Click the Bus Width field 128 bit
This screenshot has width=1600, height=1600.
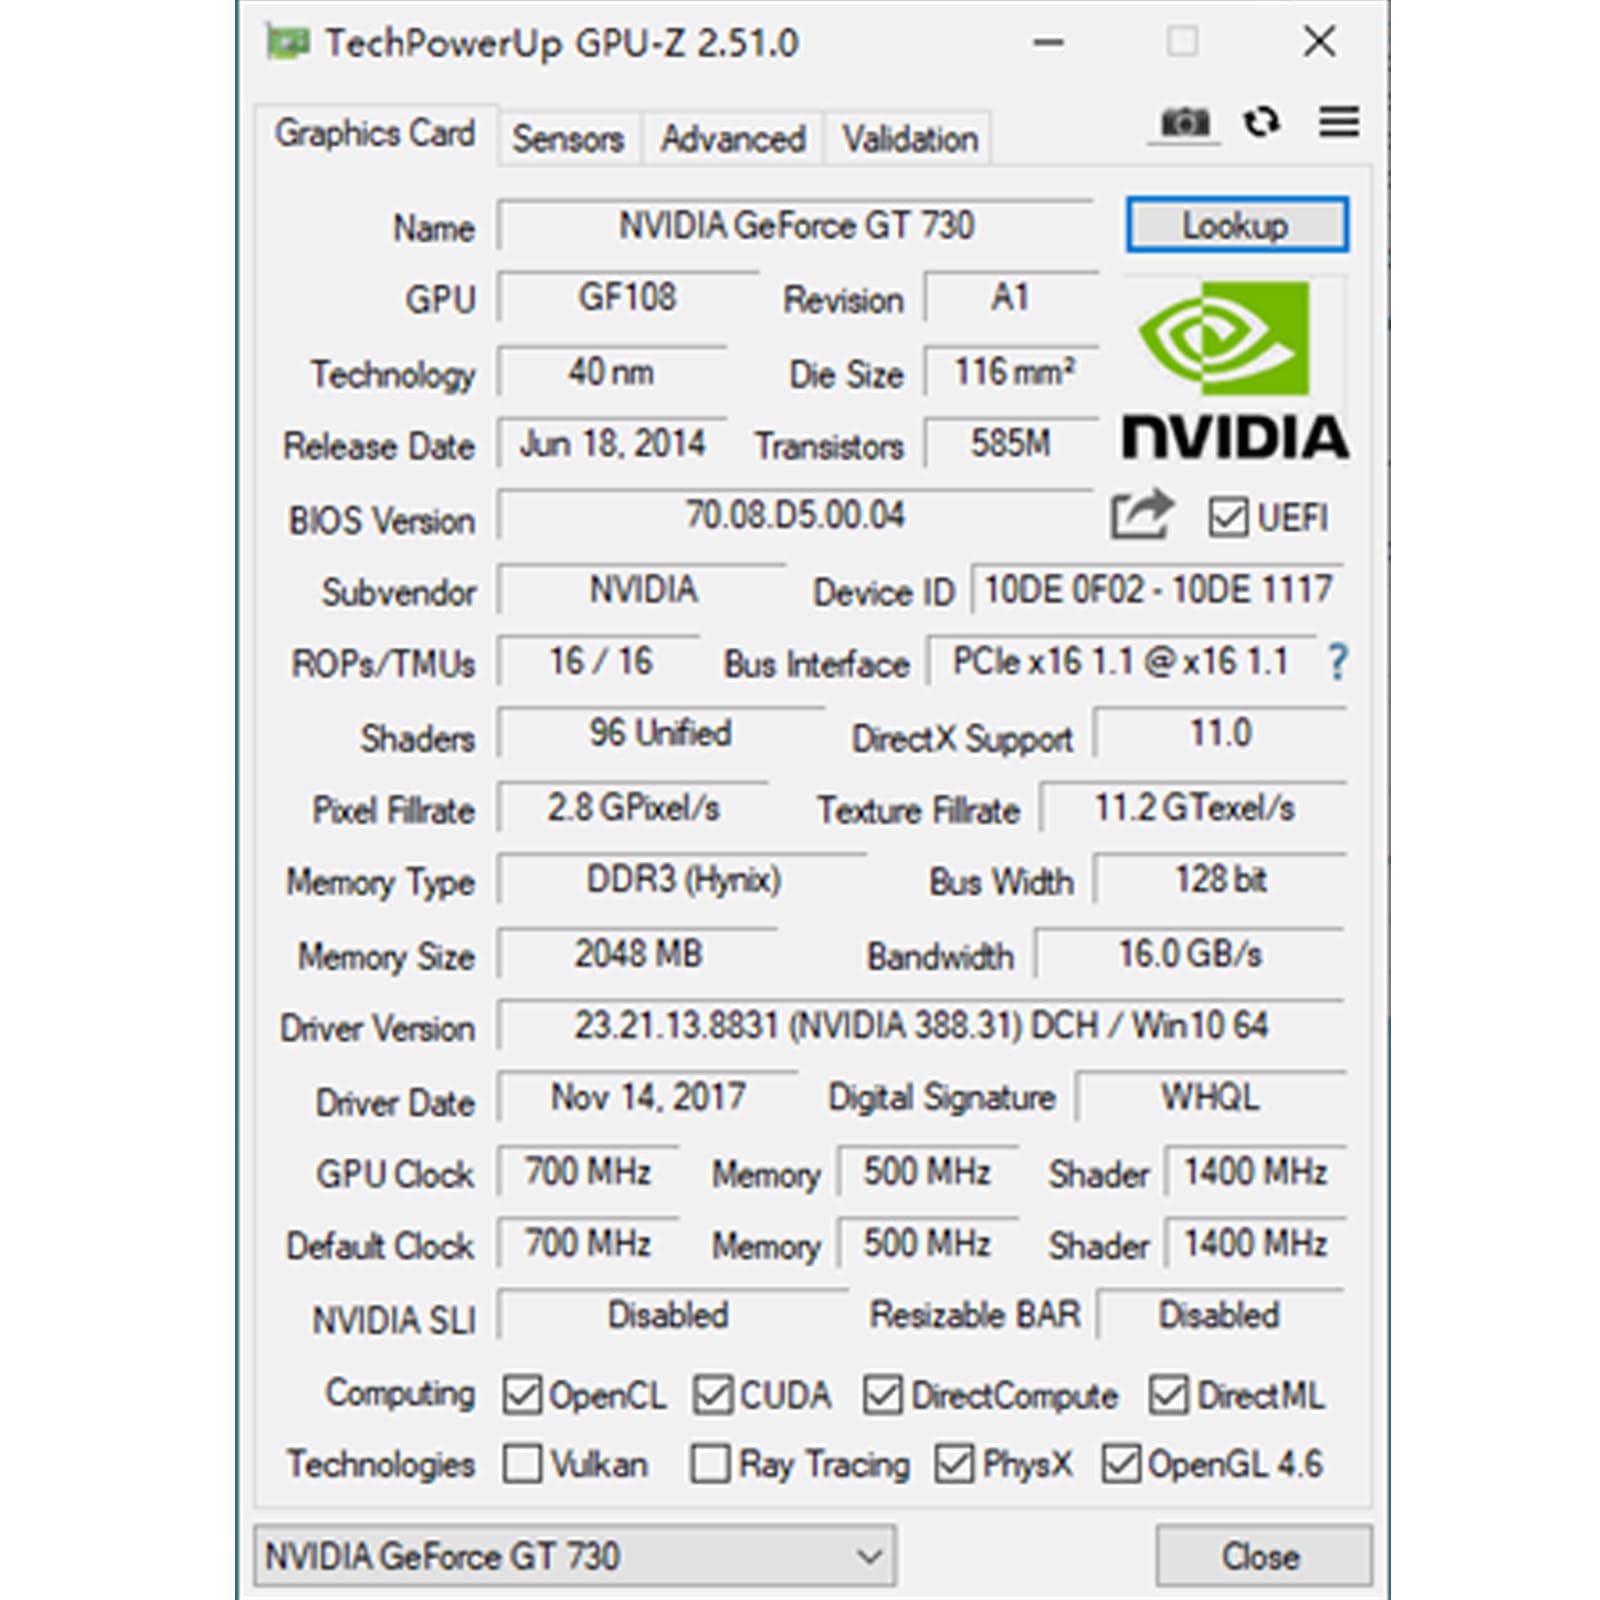pos(1220,880)
